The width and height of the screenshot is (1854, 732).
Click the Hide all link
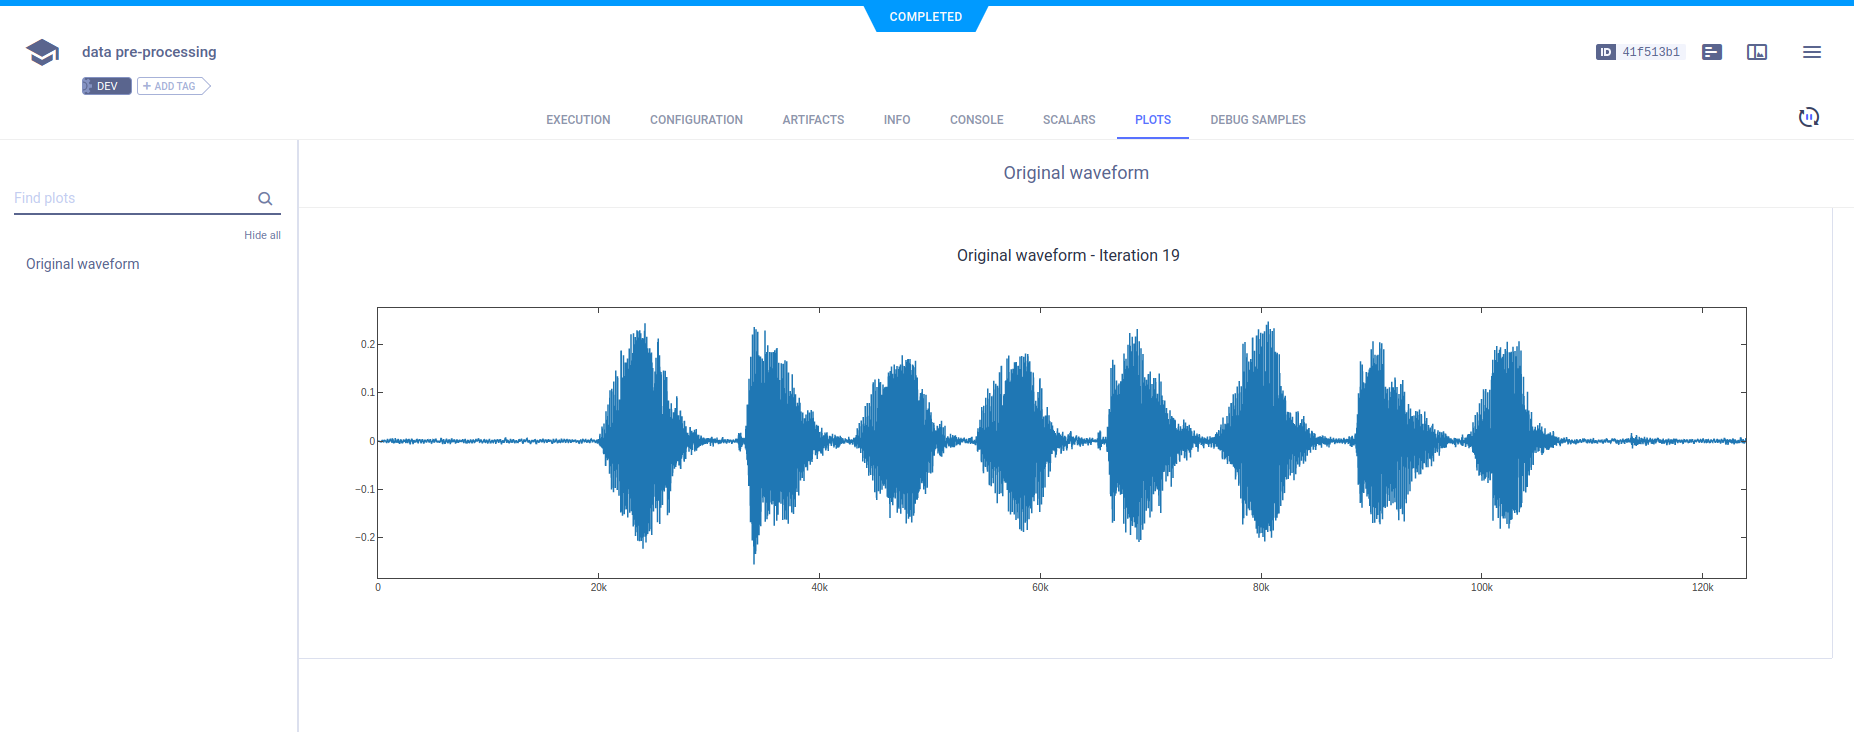pos(262,235)
